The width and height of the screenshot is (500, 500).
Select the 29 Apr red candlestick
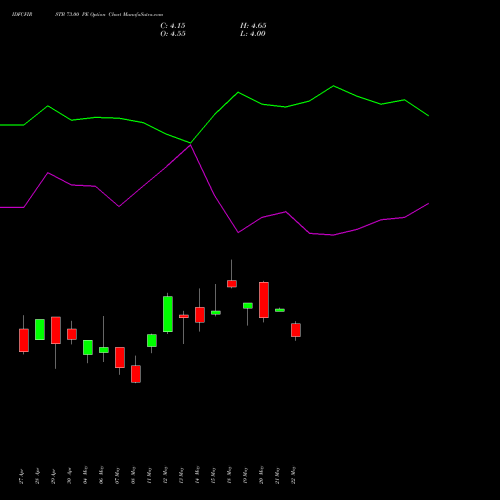[x=56, y=330]
